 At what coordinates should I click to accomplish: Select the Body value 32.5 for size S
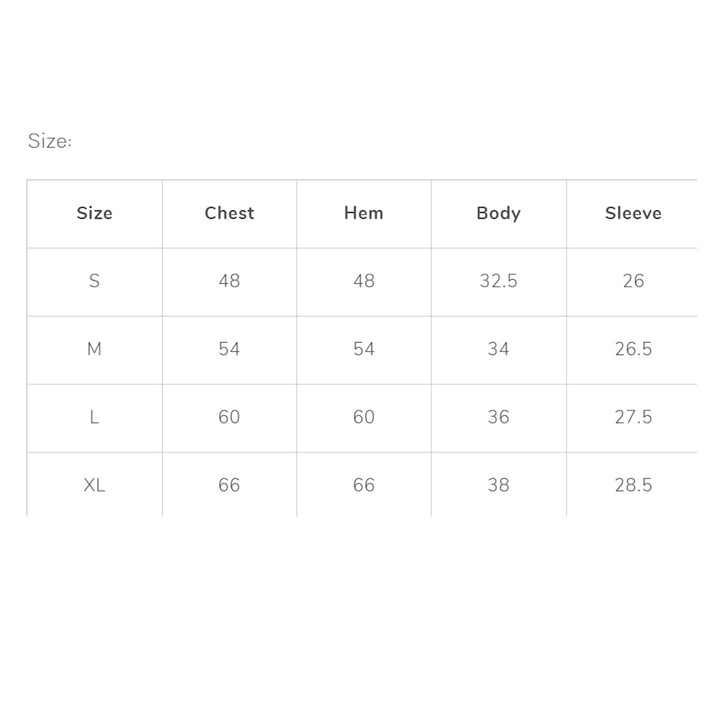[x=498, y=281]
